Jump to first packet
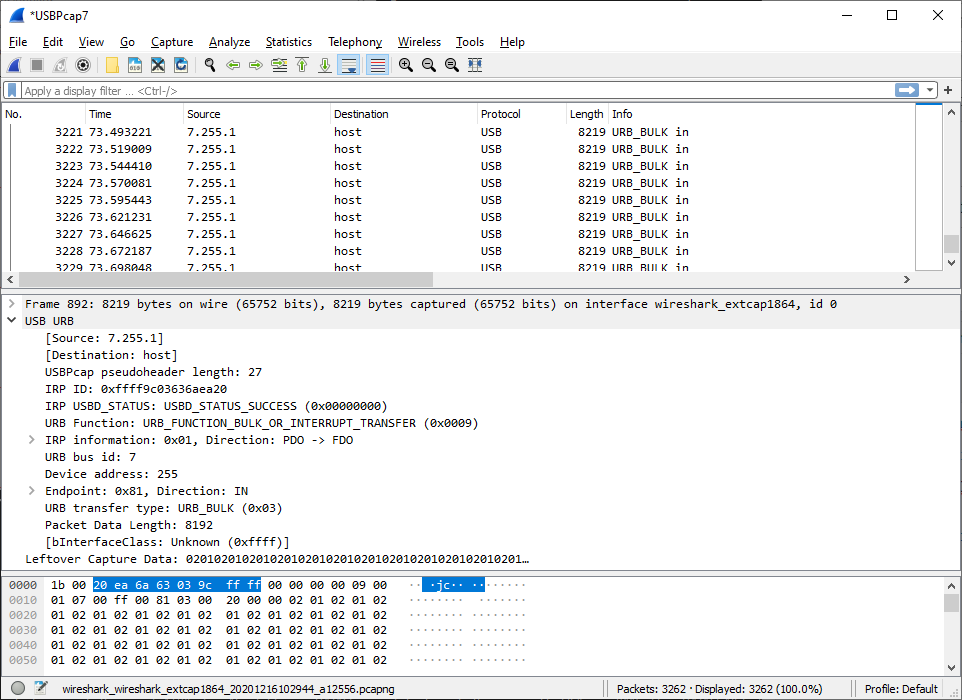The height and width of the screenshot is (700, 962). (302, 65)
